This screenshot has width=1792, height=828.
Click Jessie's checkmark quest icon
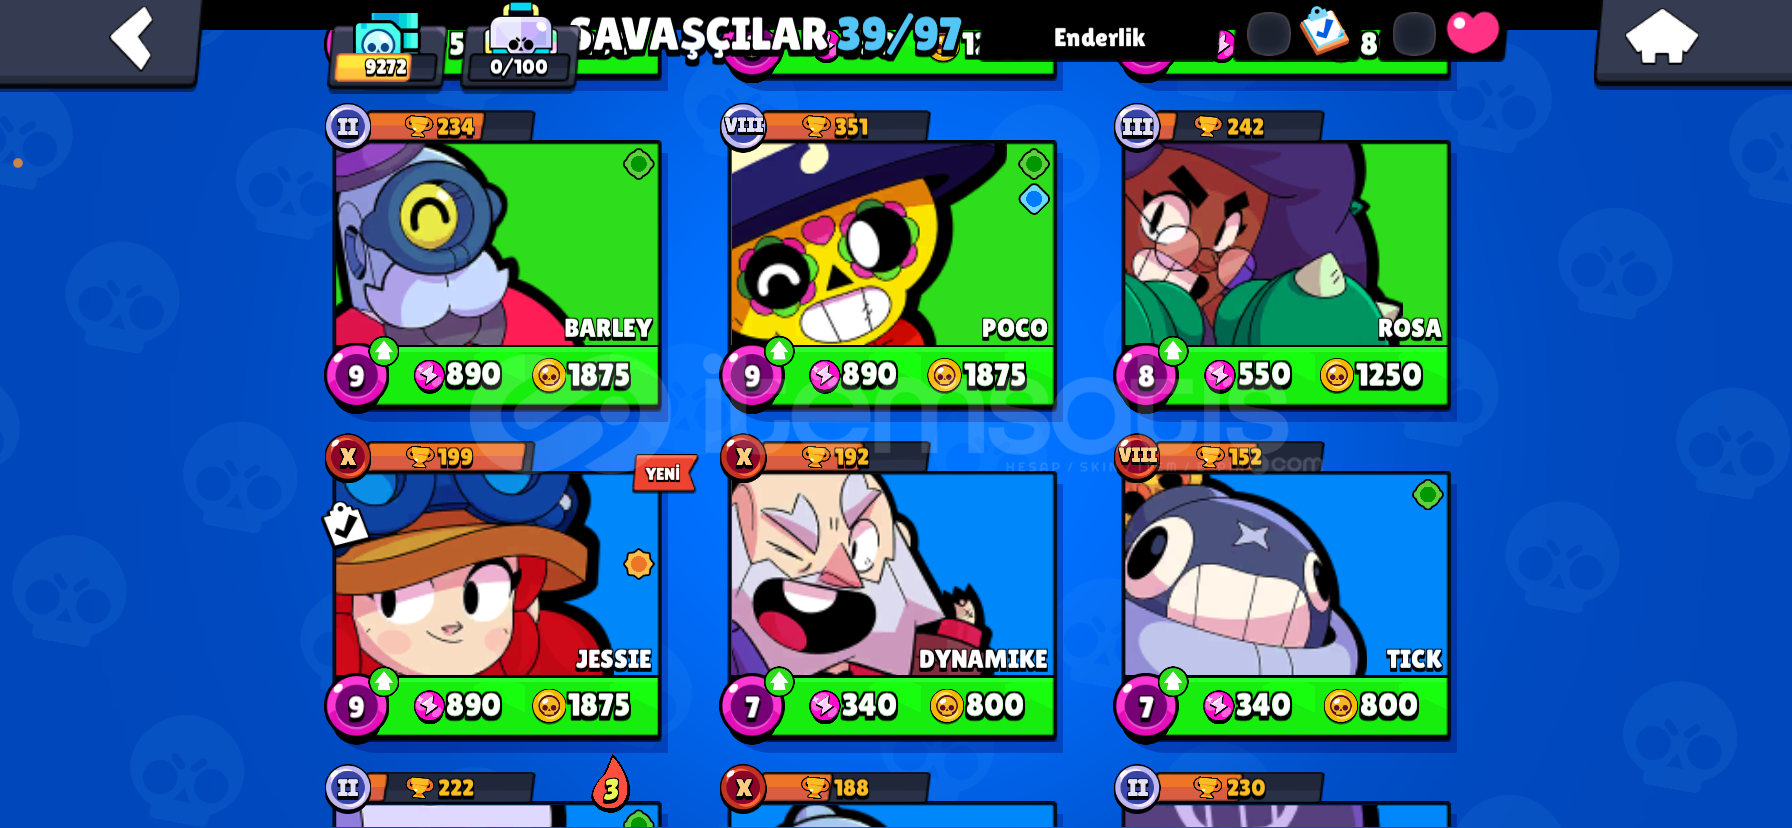(x=345, y=523)
